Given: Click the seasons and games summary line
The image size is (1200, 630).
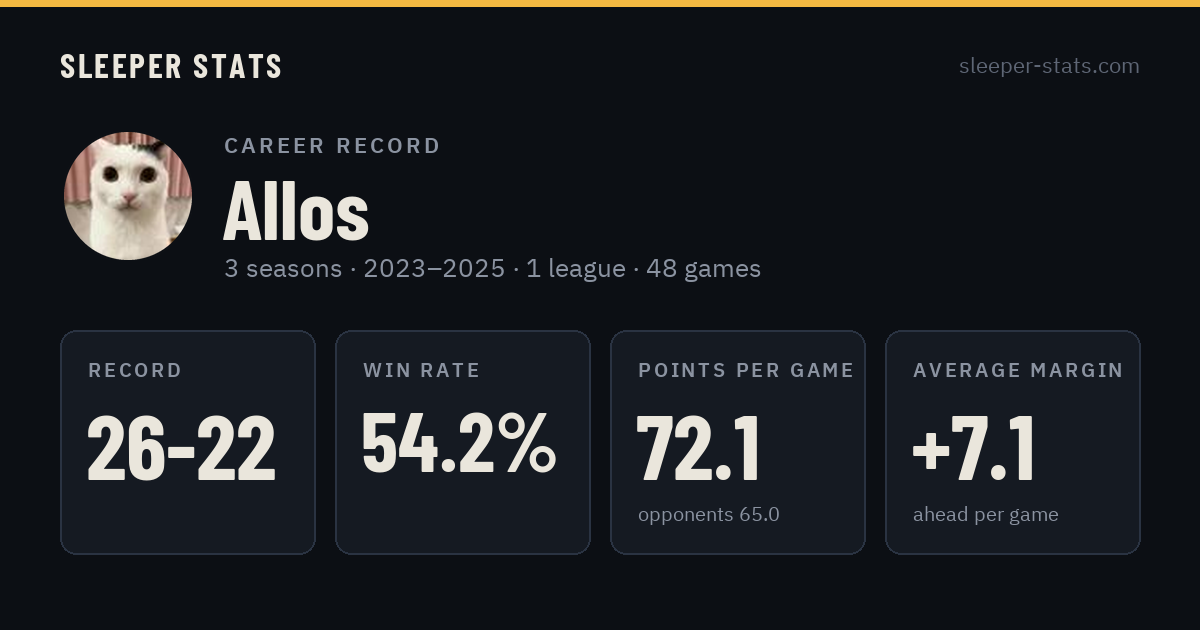Looking at the screenshot, I should [492, 268].
